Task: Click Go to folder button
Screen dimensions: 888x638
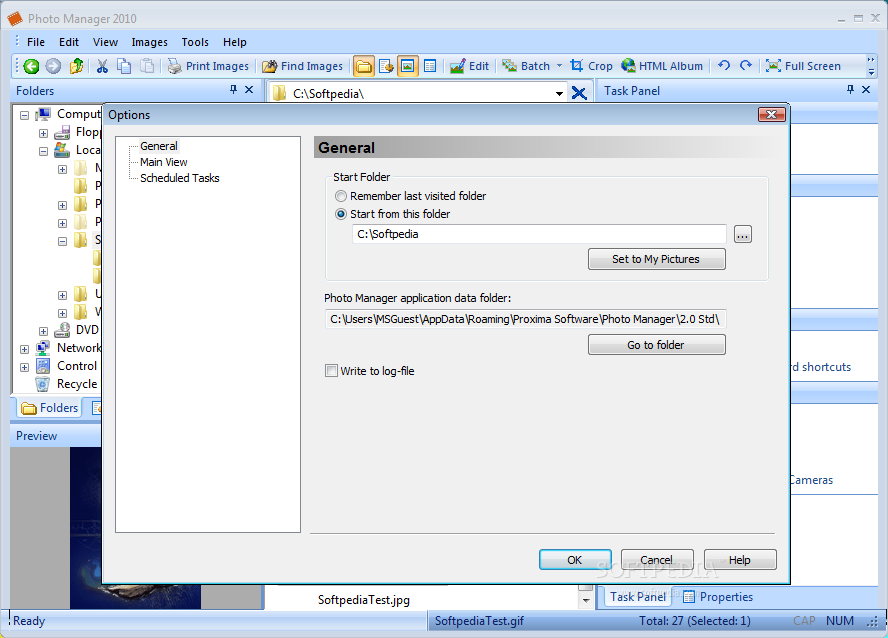Action: [x=656, y=345]
